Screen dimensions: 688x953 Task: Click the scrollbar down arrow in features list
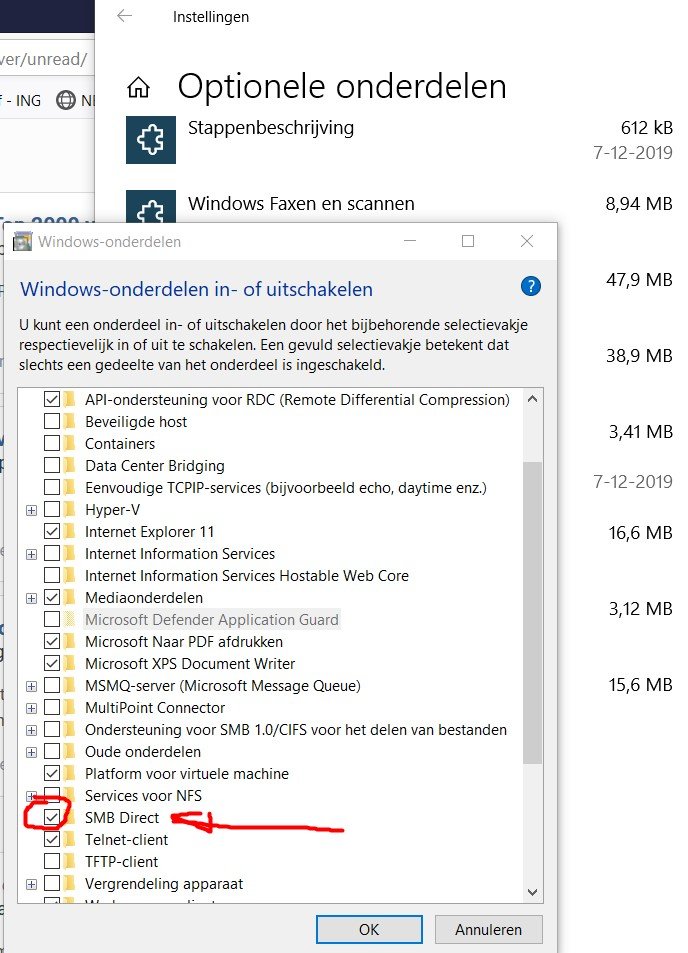(532, 892)
